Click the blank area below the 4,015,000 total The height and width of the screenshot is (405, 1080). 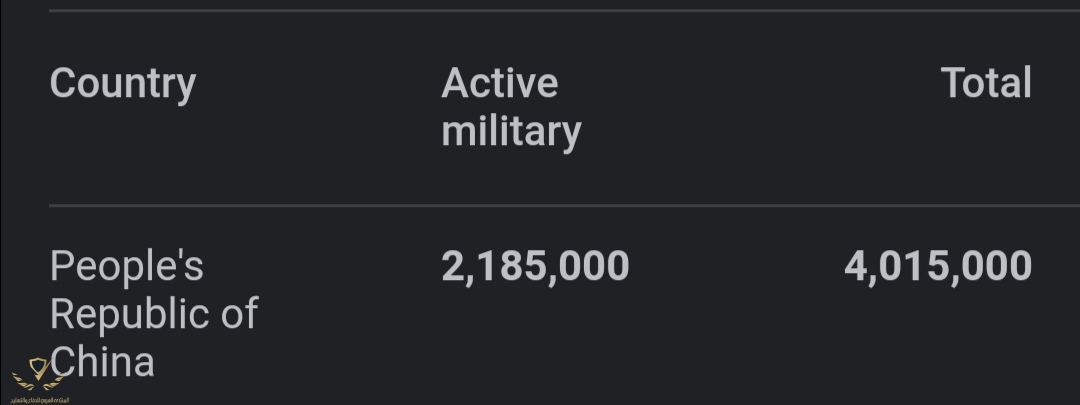point(937,340)
